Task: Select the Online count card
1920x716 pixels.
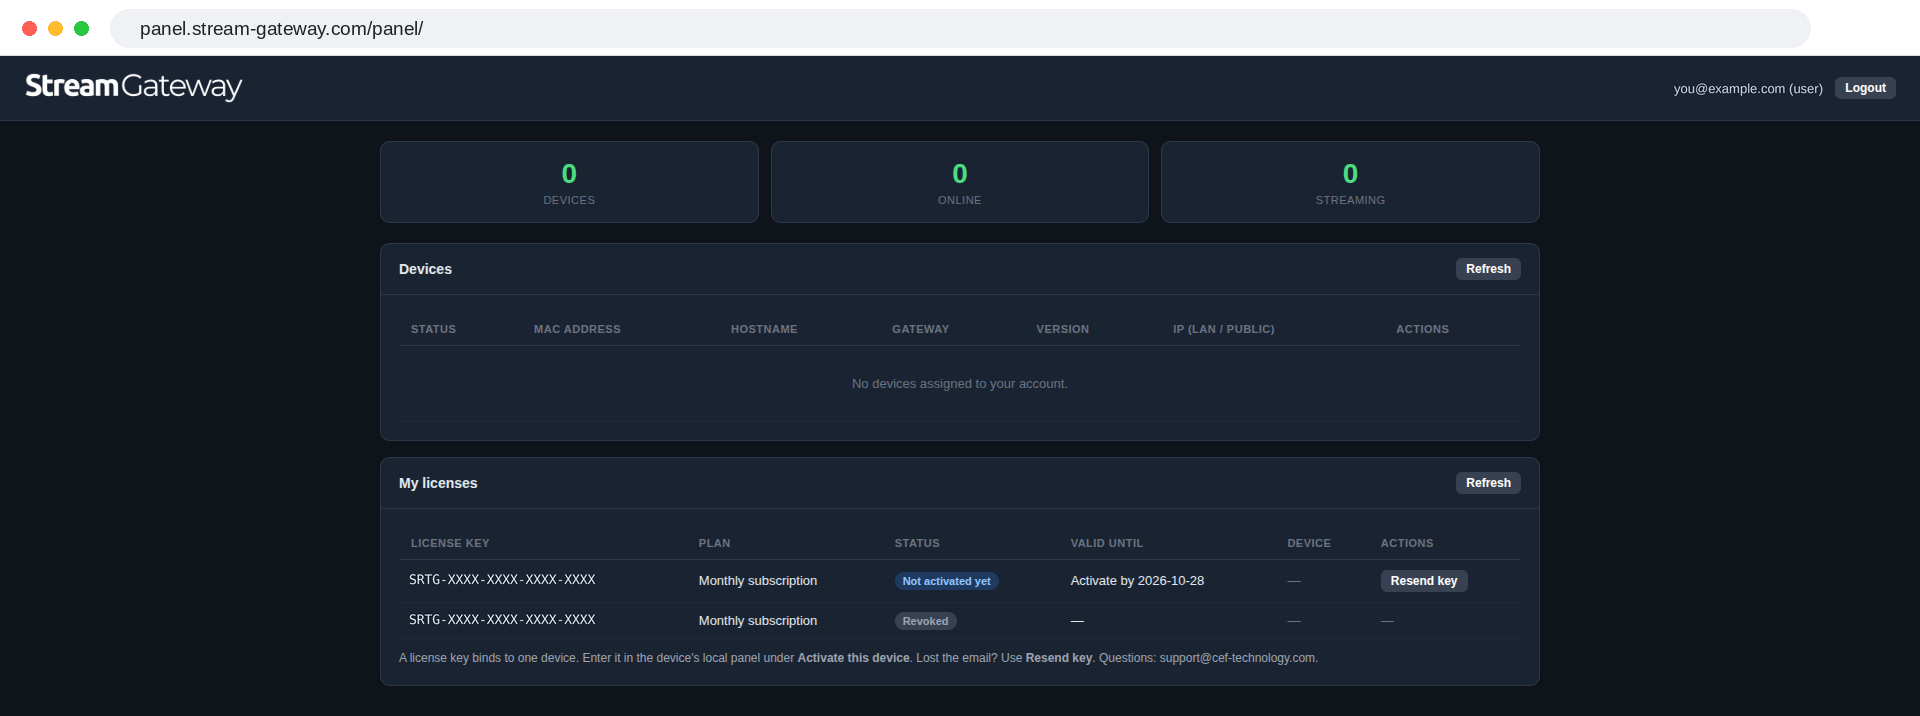Action: point(960,182)
